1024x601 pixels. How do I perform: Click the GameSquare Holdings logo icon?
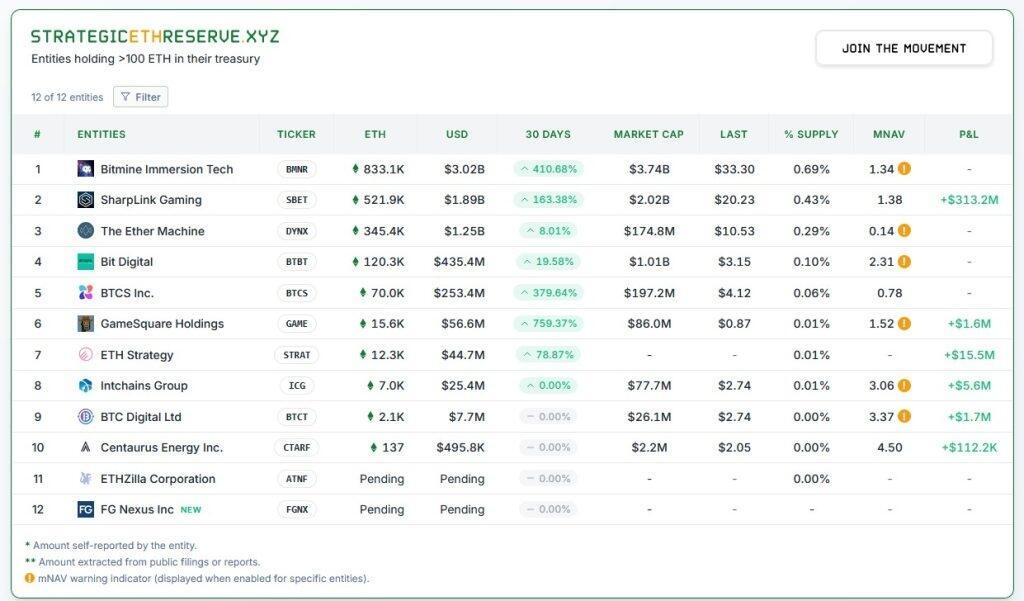(85, 324)
